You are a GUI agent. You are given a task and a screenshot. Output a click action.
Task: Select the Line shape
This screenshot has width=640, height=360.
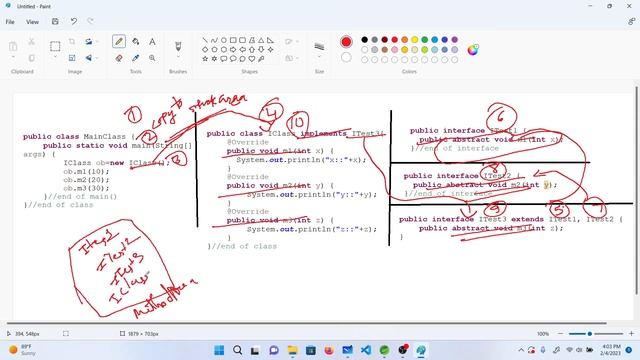205,40
